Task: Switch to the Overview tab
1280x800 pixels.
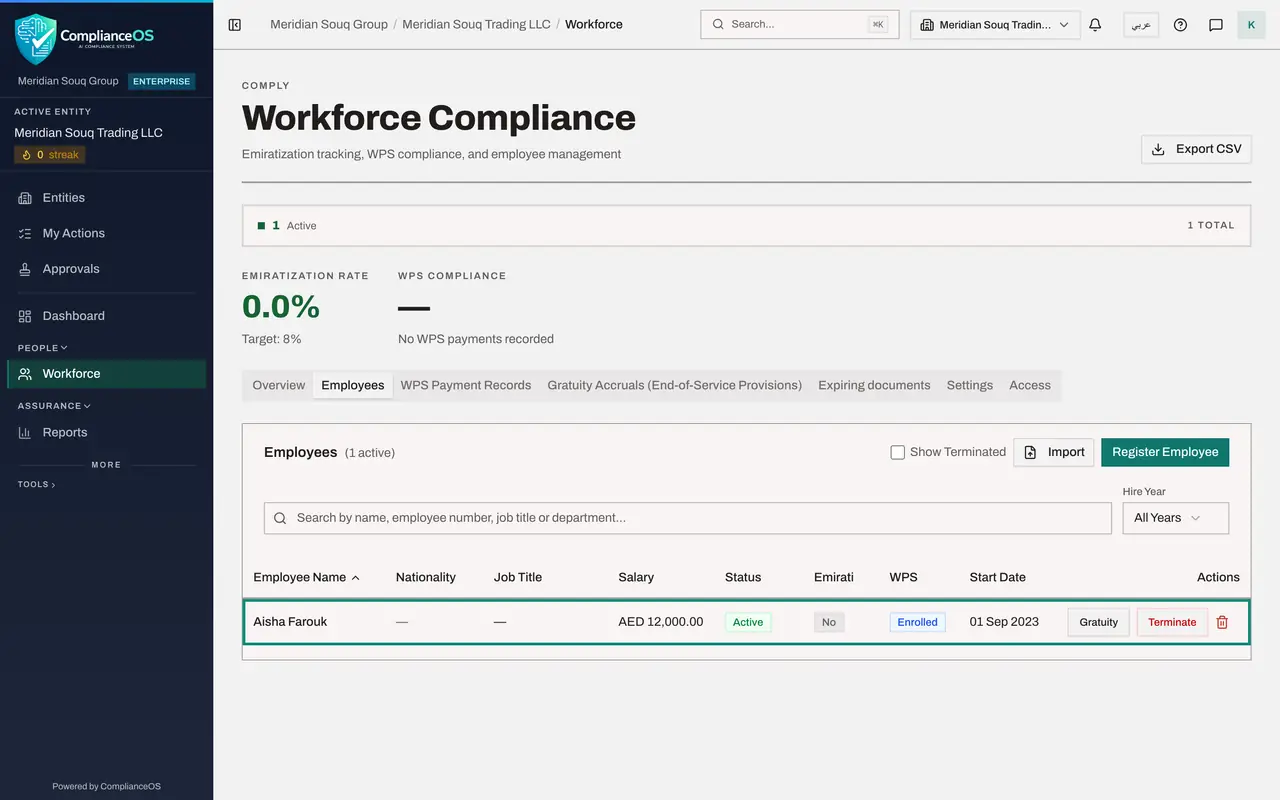Action: coord(279,385)
